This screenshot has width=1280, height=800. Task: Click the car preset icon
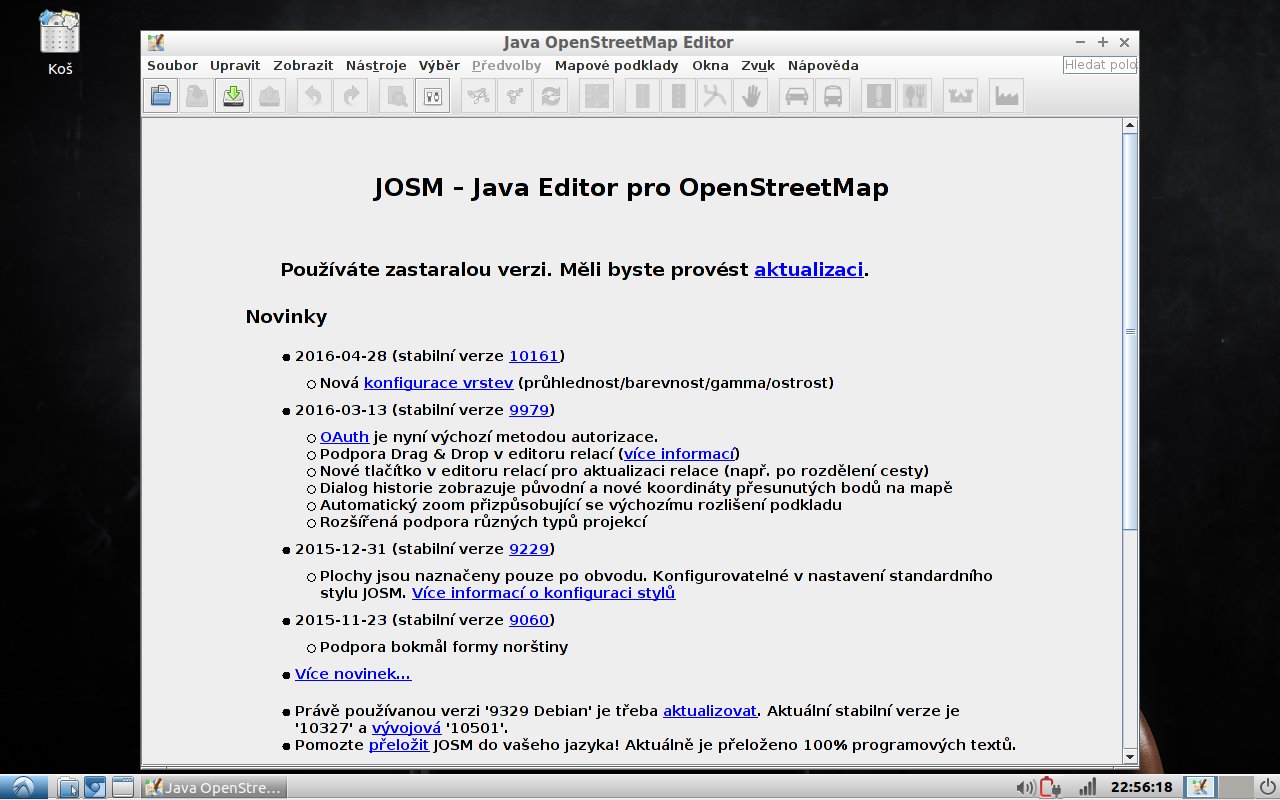[796, 96]
